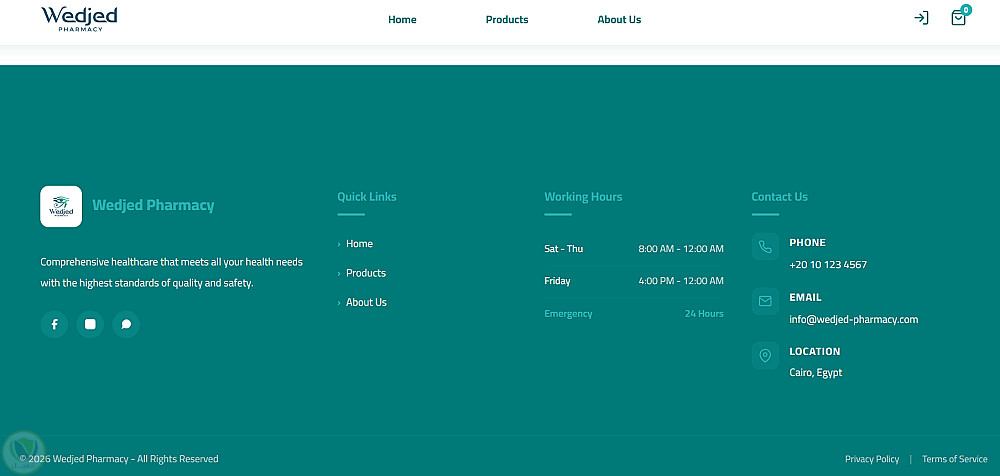Open the Terms of Service link
The height and width of the screenshot is (476, 1000).
click(955, 459)
